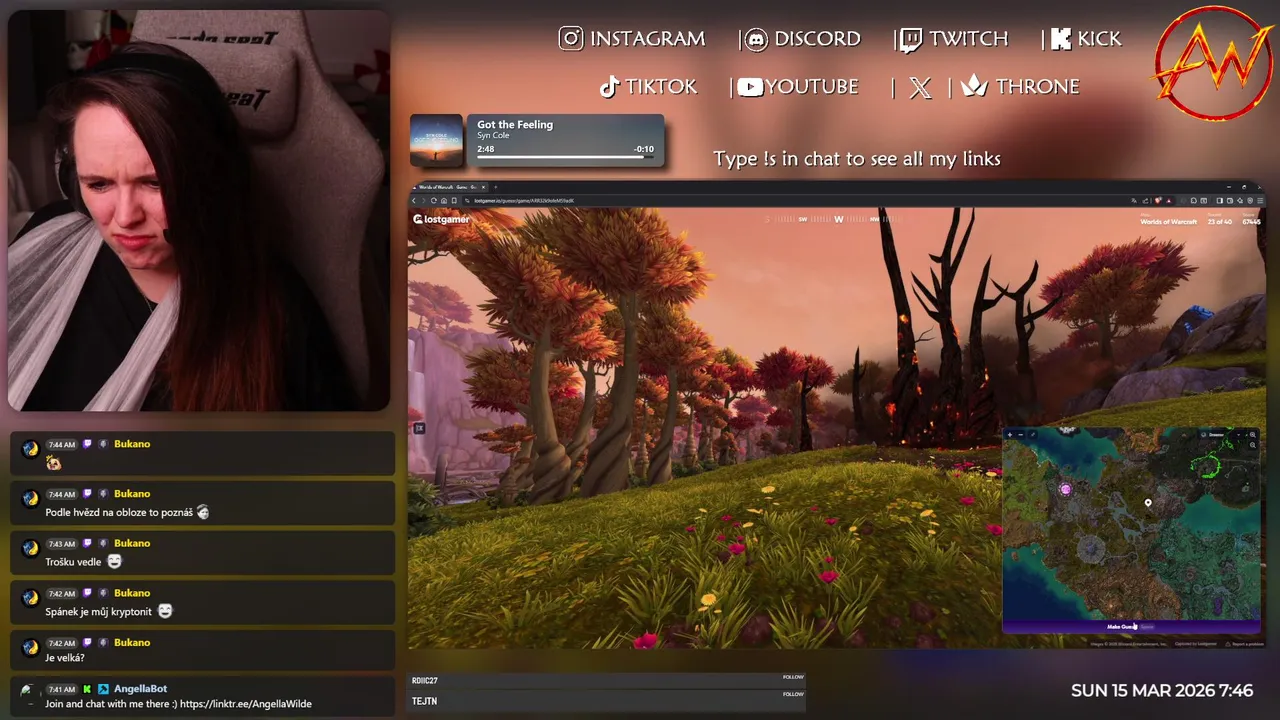The image size is (1280, 720).
Task: Click the YouTube logo icon
Action: pyautogui.click(x=750, y=87)
